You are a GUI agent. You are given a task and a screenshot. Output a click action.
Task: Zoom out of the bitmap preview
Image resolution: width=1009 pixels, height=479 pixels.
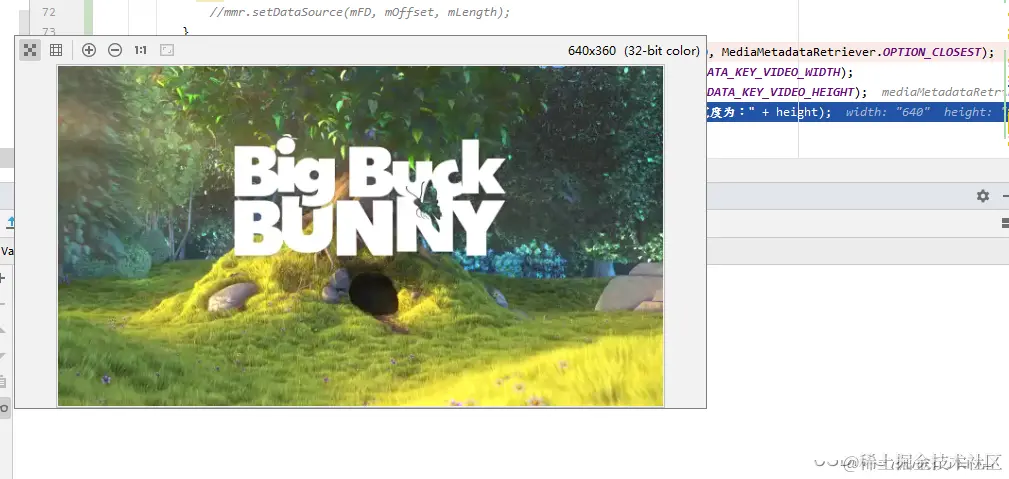115,50
